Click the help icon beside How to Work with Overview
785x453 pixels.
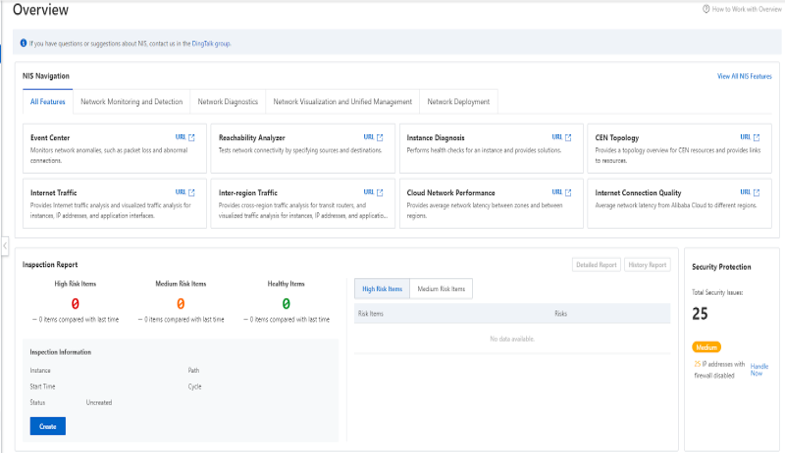pos(706,9)
